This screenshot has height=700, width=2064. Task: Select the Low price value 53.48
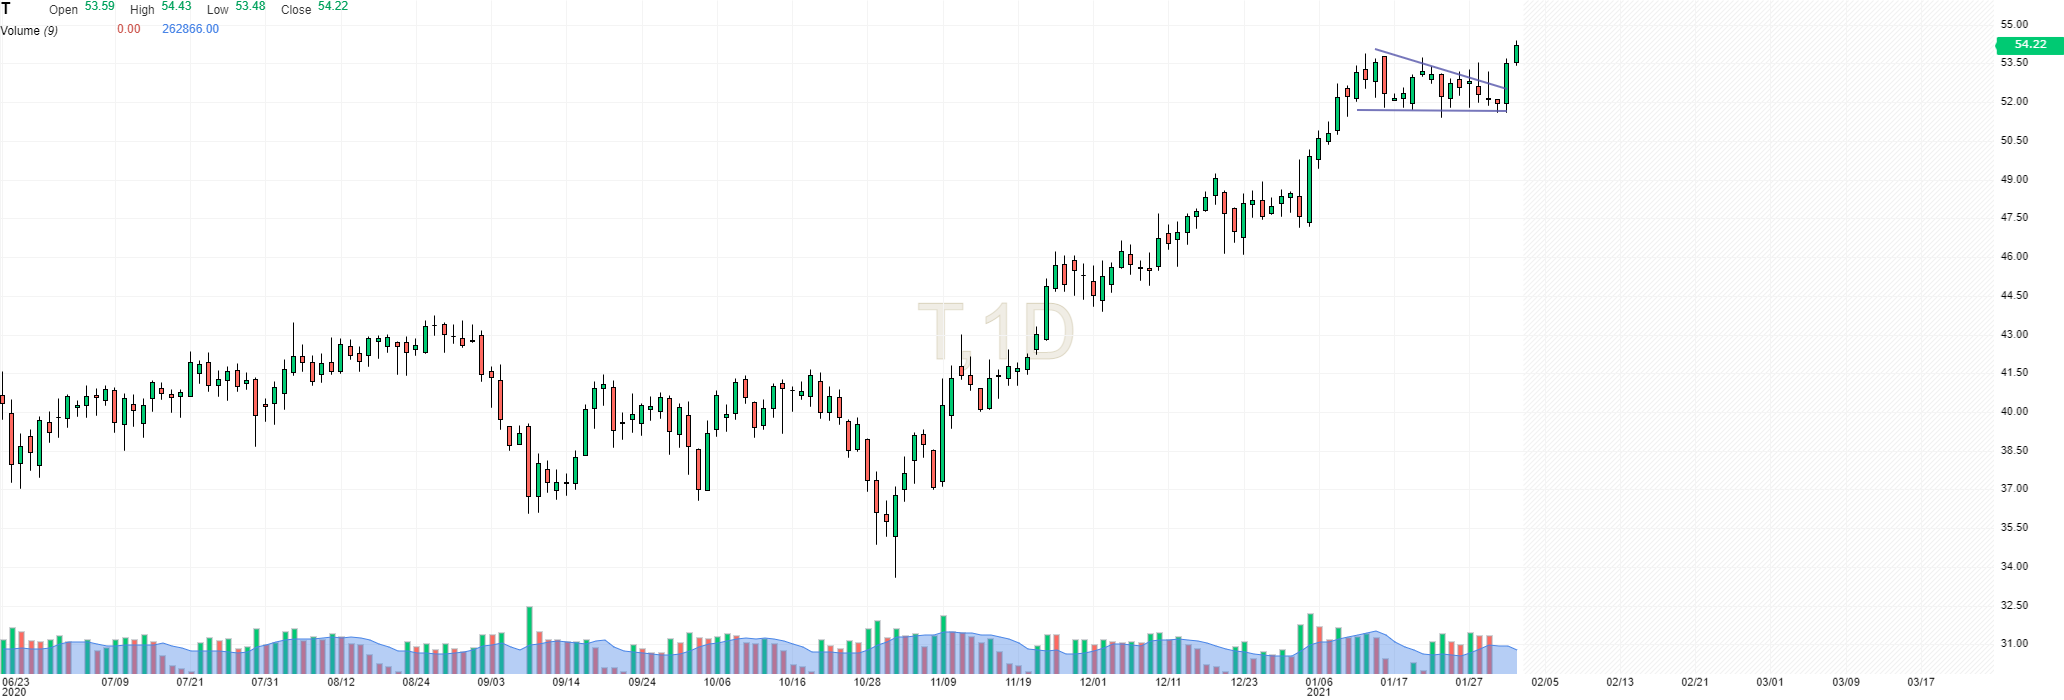(250, 6)
